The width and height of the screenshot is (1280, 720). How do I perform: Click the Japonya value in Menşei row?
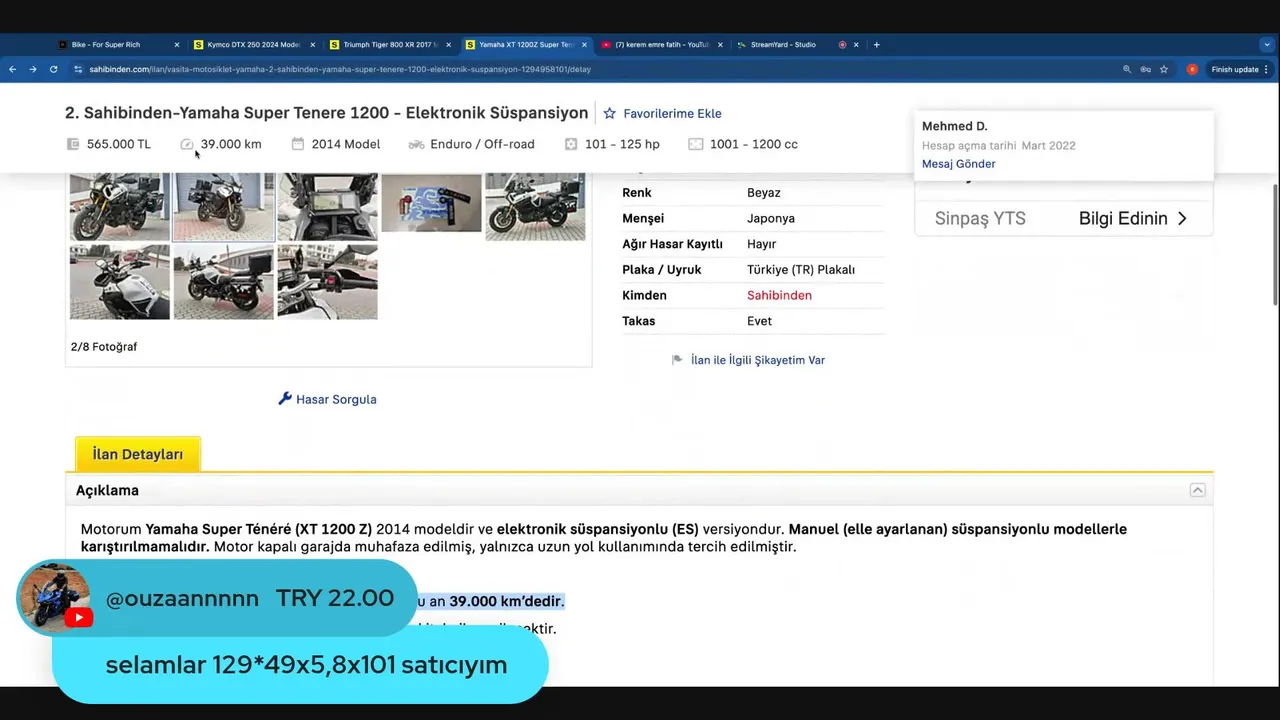(x=771, y=218)
